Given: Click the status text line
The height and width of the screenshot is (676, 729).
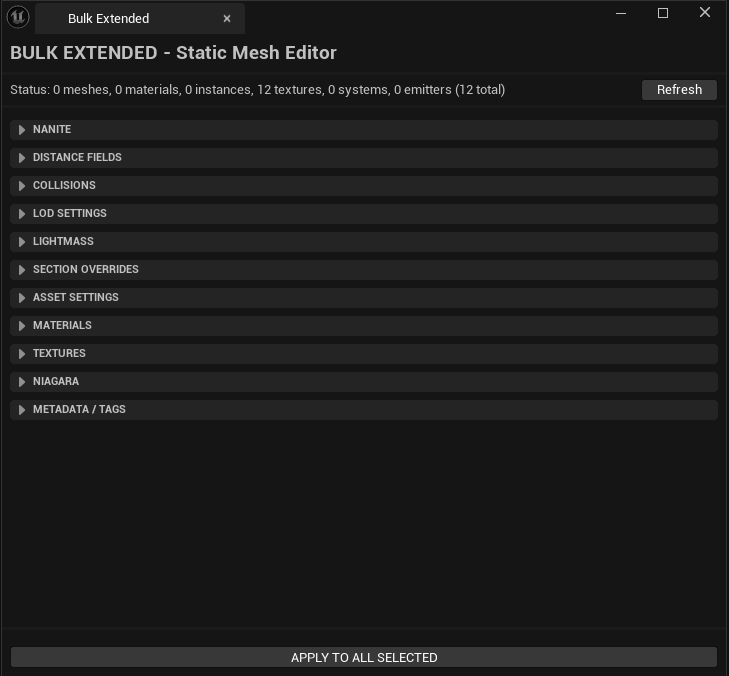Looking at the screenshot, I should pos(258,90).
